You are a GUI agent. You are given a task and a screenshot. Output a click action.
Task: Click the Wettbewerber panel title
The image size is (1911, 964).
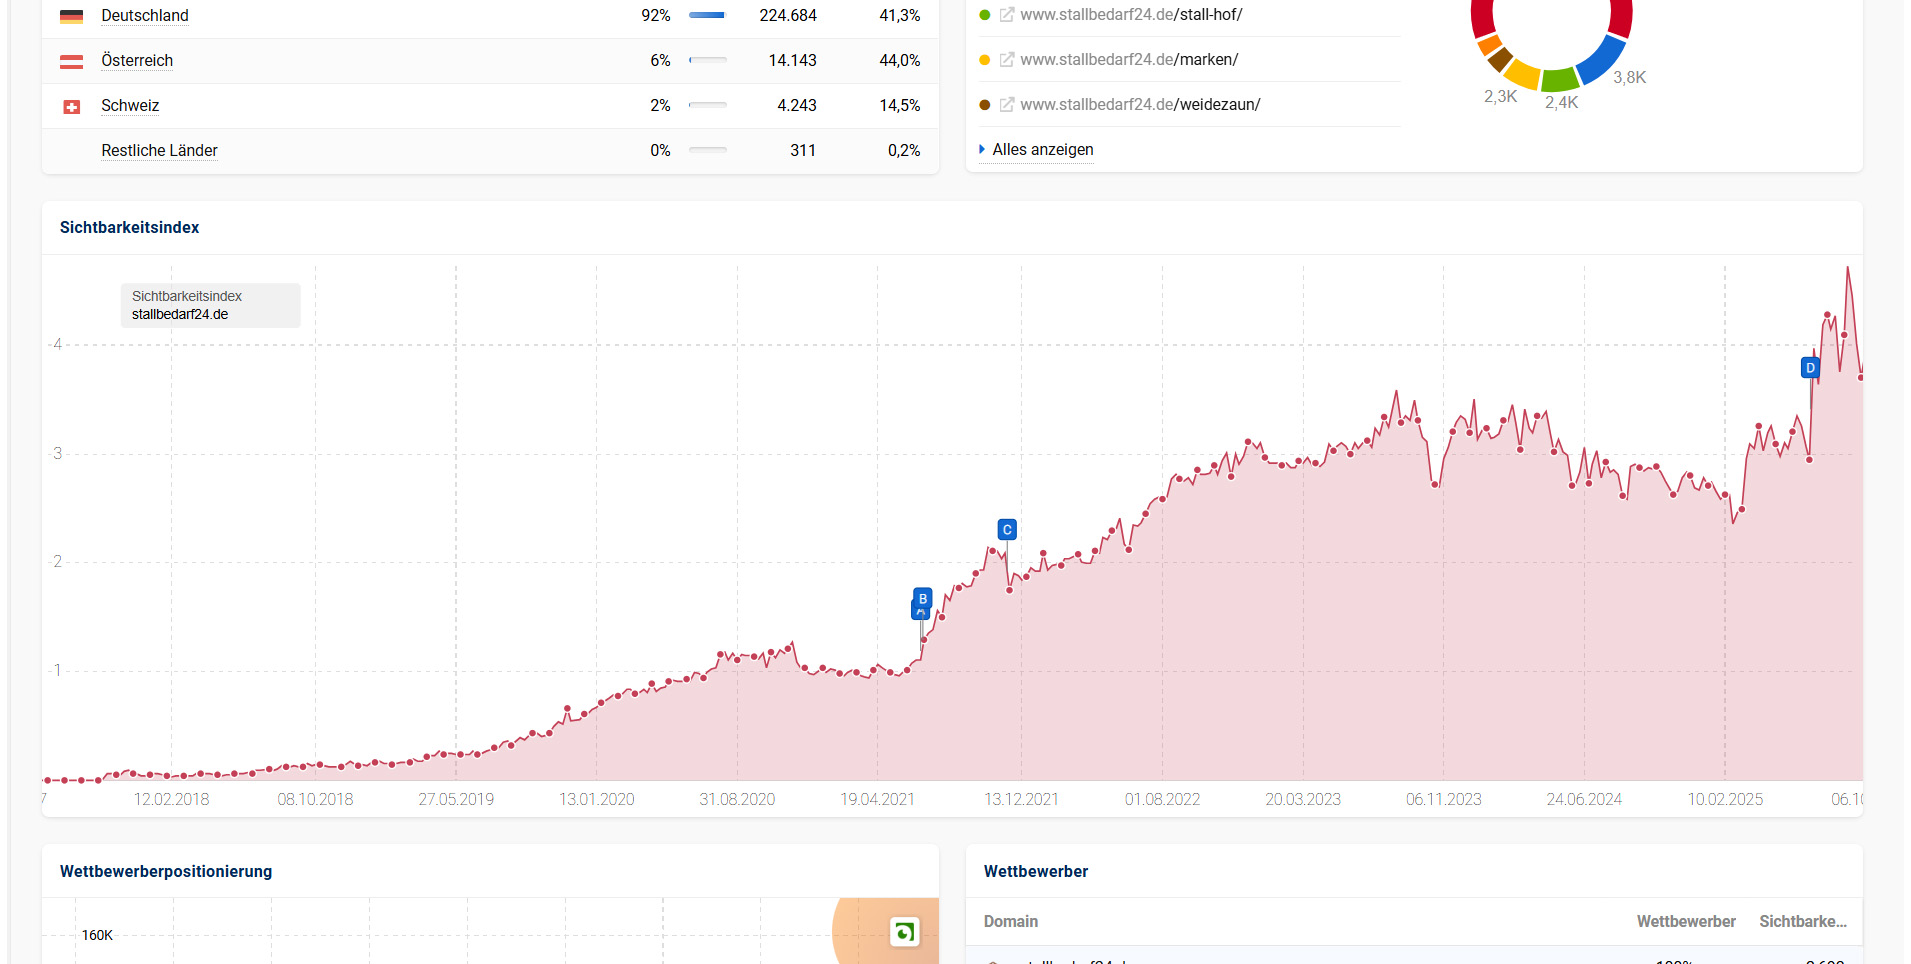[x=1036, y=872]
